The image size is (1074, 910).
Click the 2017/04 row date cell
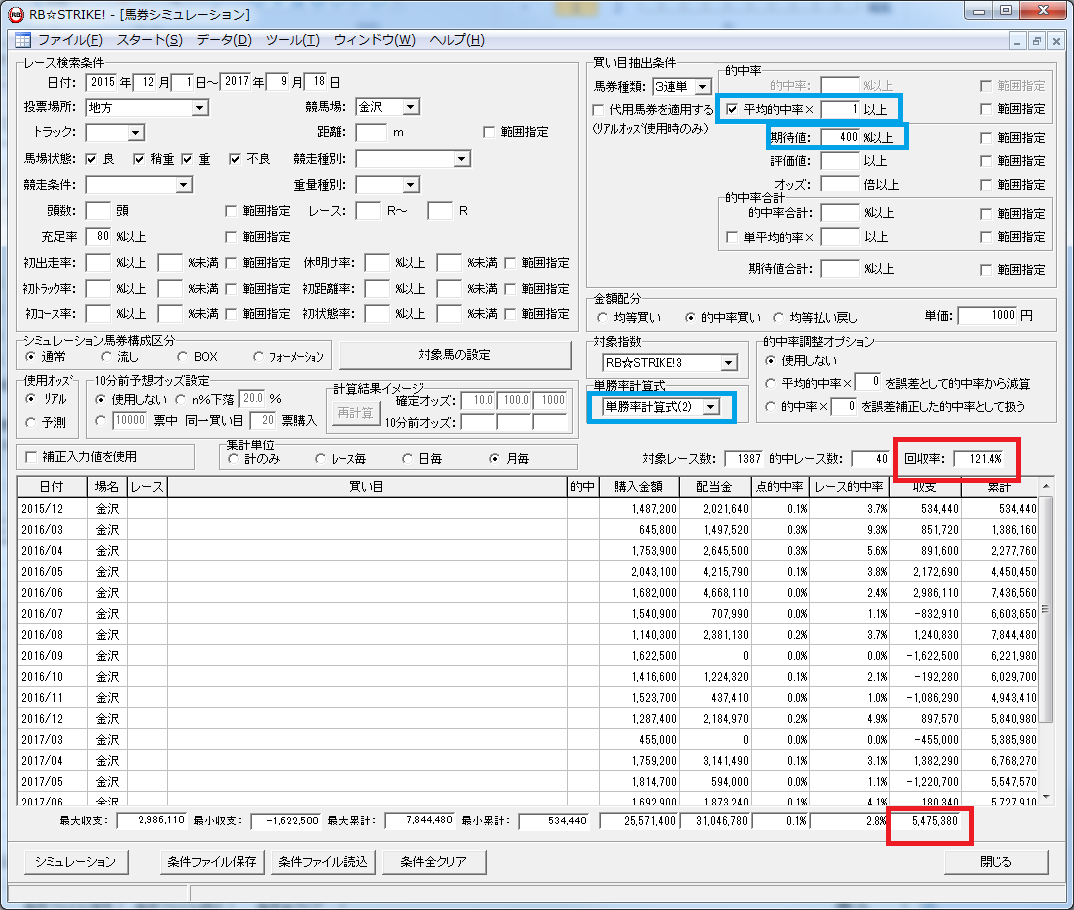[52, 761]
